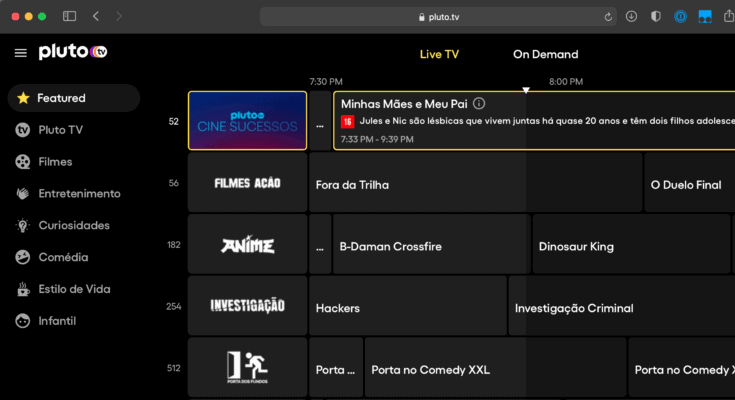Select the O Duelo Final program
This screenshot has height=400, width=735.
(x=690, y=182)
